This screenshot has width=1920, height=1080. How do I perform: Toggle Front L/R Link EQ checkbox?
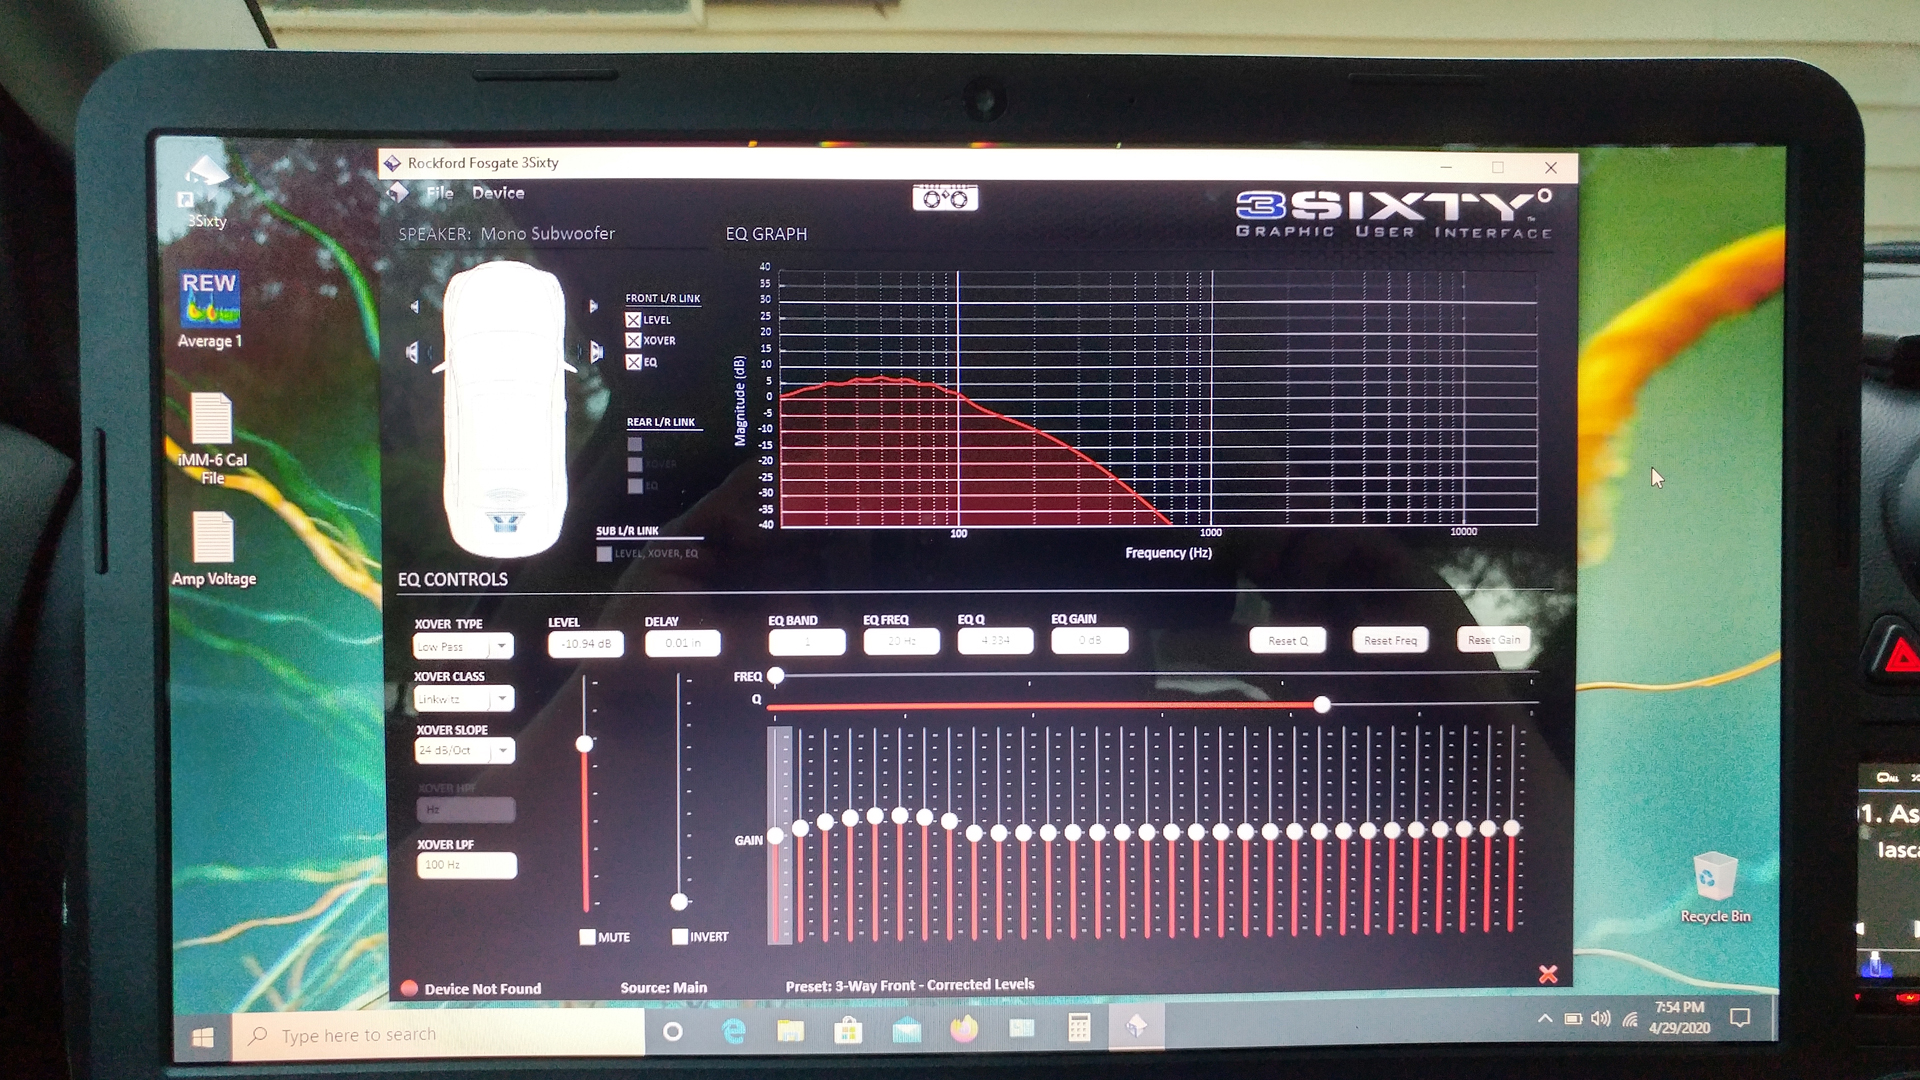pos(633,362)
